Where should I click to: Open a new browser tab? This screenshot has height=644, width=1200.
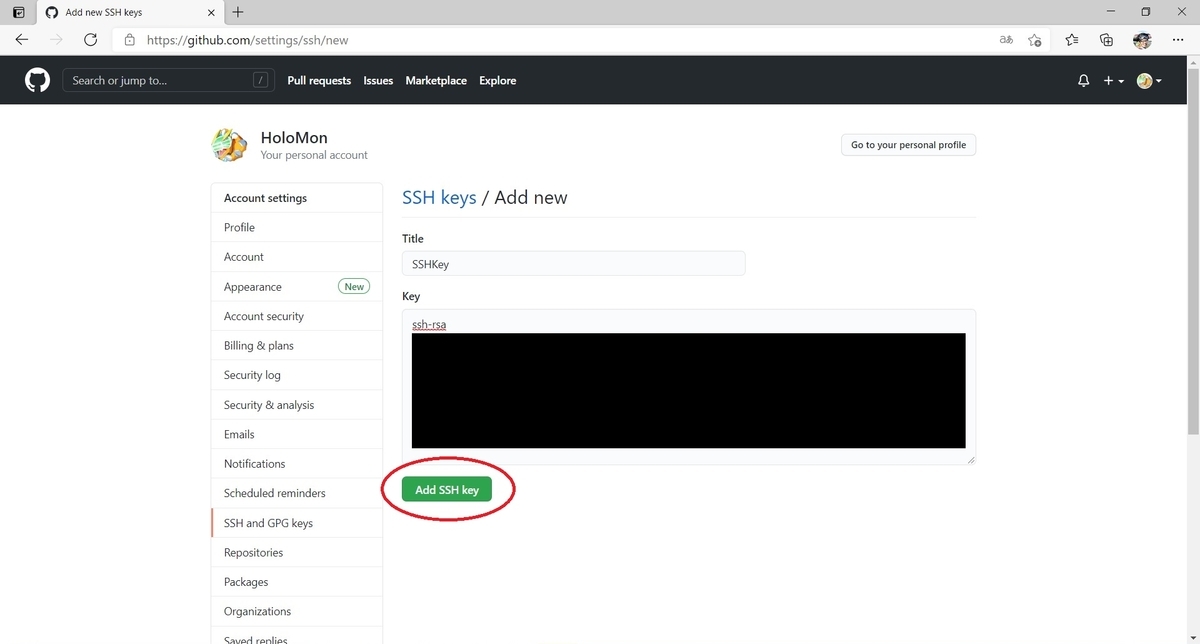coord(237,13)
